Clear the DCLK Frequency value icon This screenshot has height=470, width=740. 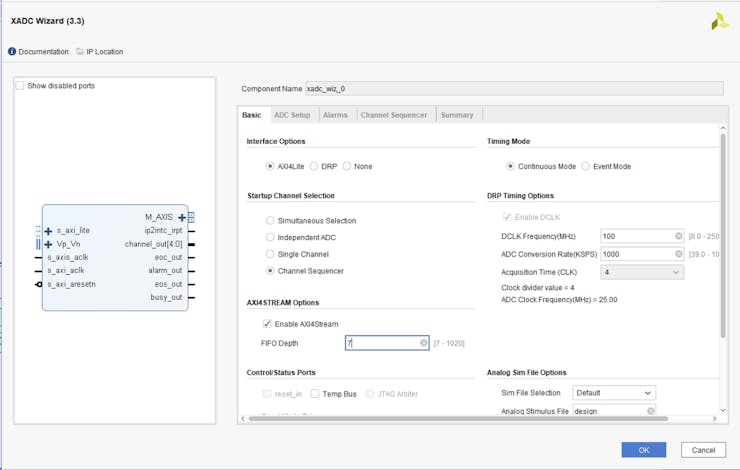[x=678, y=236]
